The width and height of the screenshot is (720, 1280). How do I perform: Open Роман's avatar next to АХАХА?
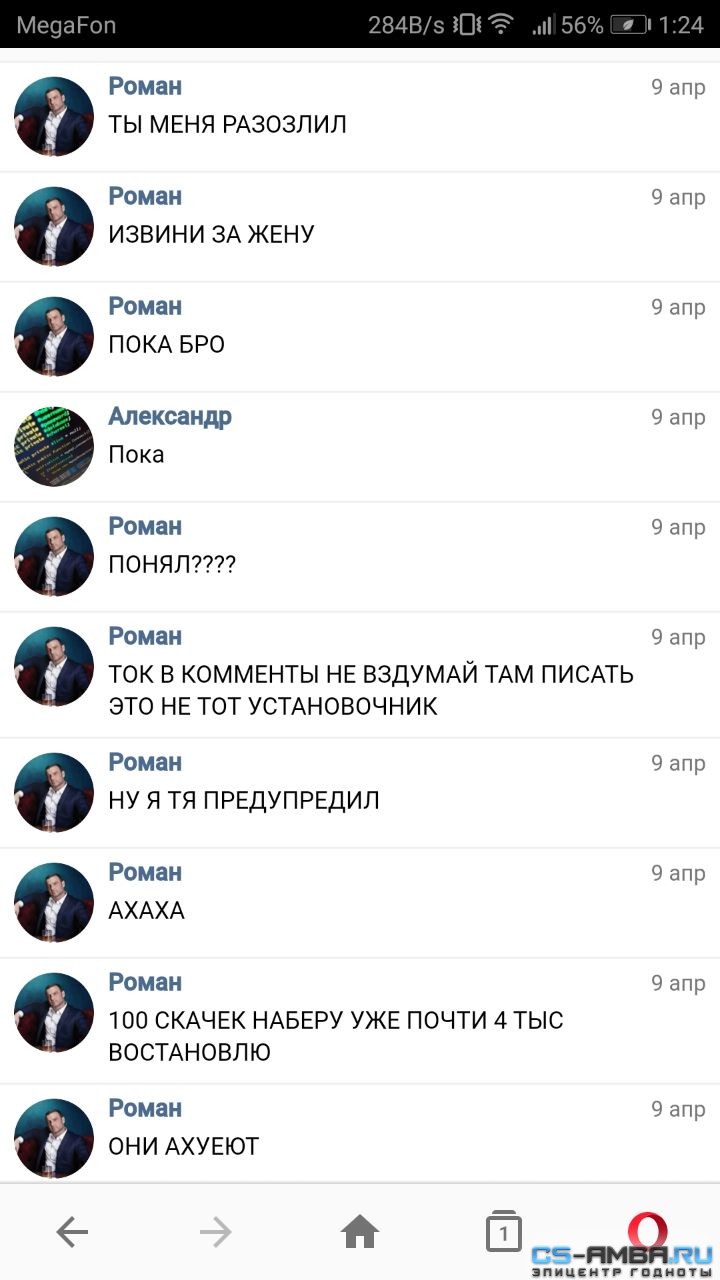[x=54, y=902]
